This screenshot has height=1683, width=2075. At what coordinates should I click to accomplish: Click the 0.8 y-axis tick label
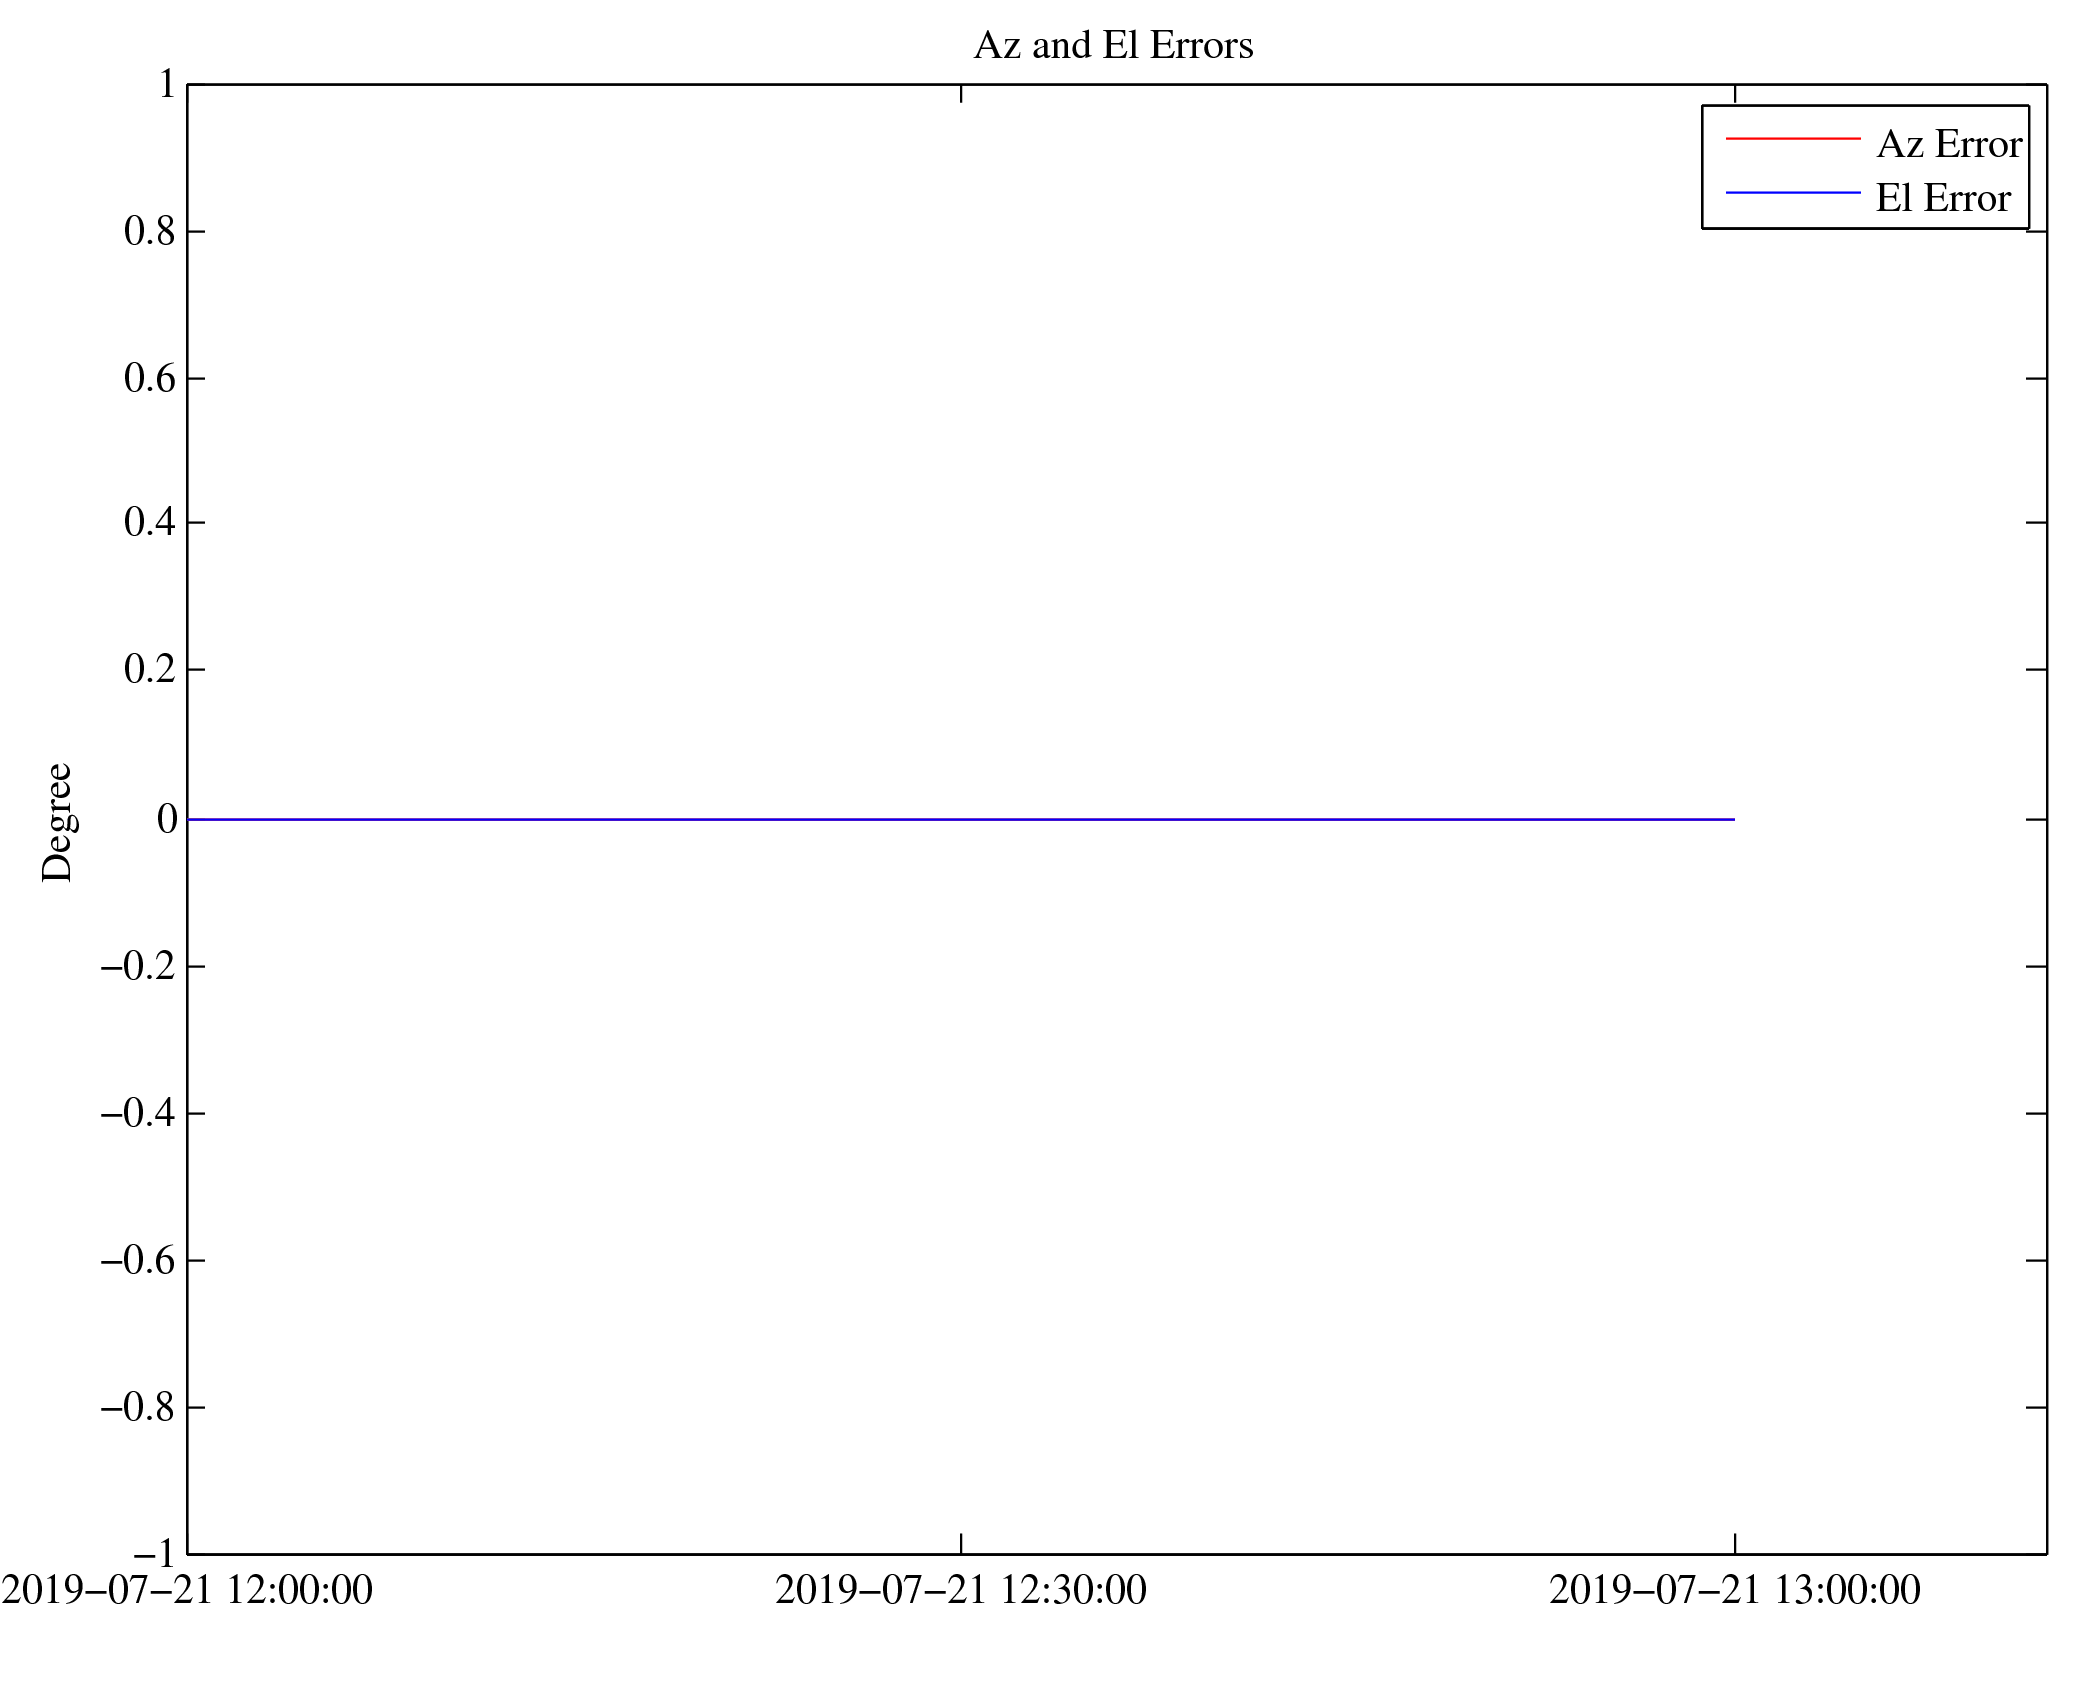(x=149, y=232)
